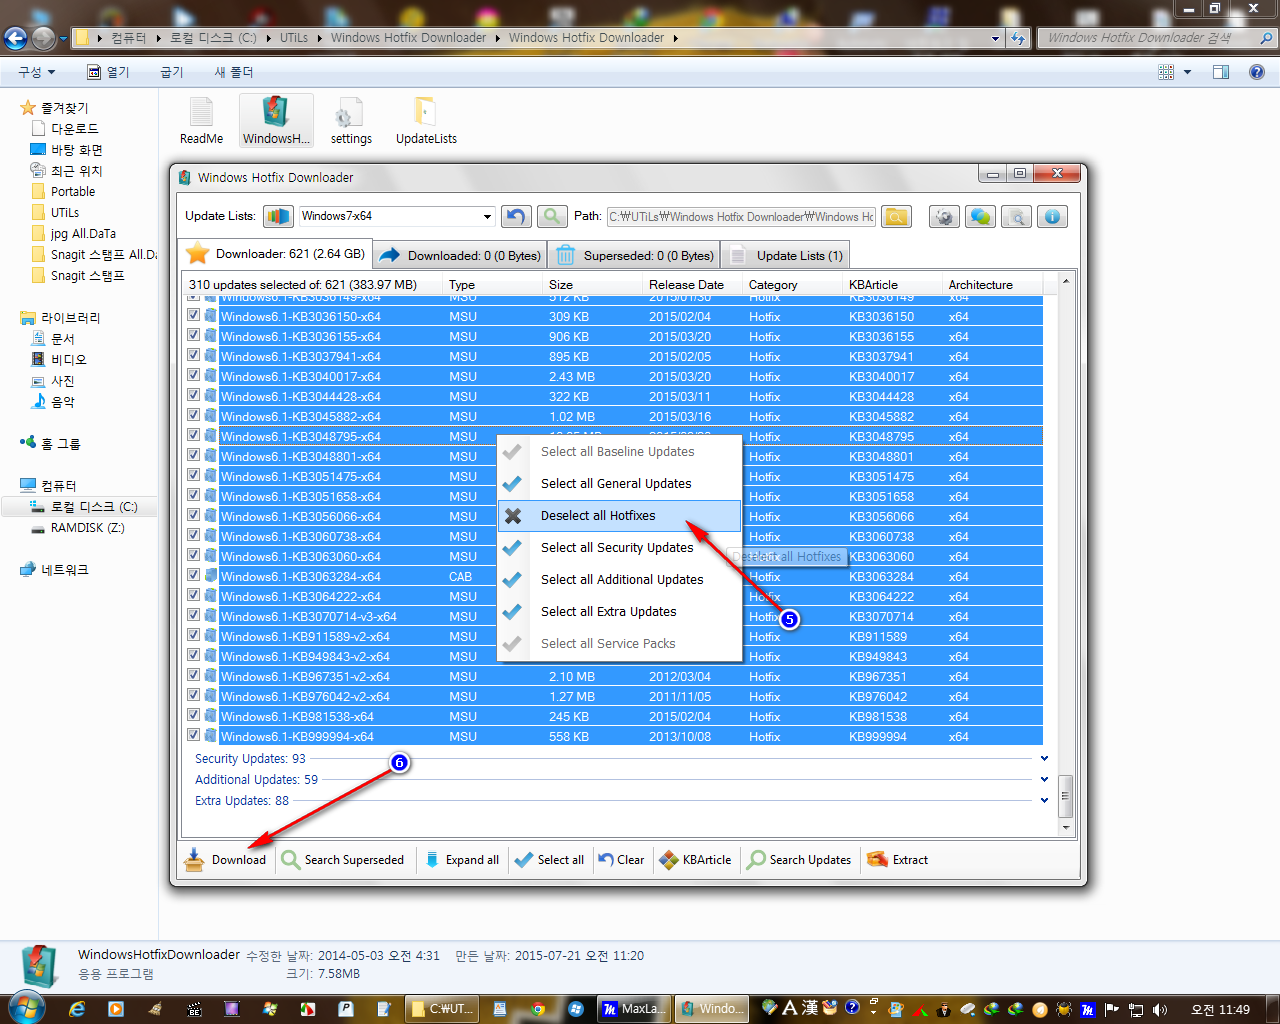
Task: Select the WindowsH... application icon in Explorer
Action: 276,122
